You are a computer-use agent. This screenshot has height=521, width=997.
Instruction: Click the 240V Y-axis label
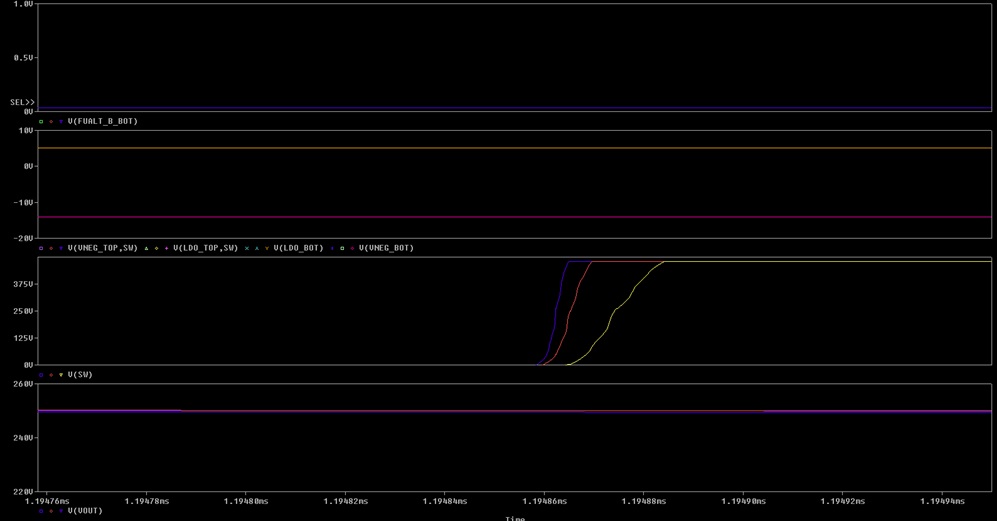point(23,438)
